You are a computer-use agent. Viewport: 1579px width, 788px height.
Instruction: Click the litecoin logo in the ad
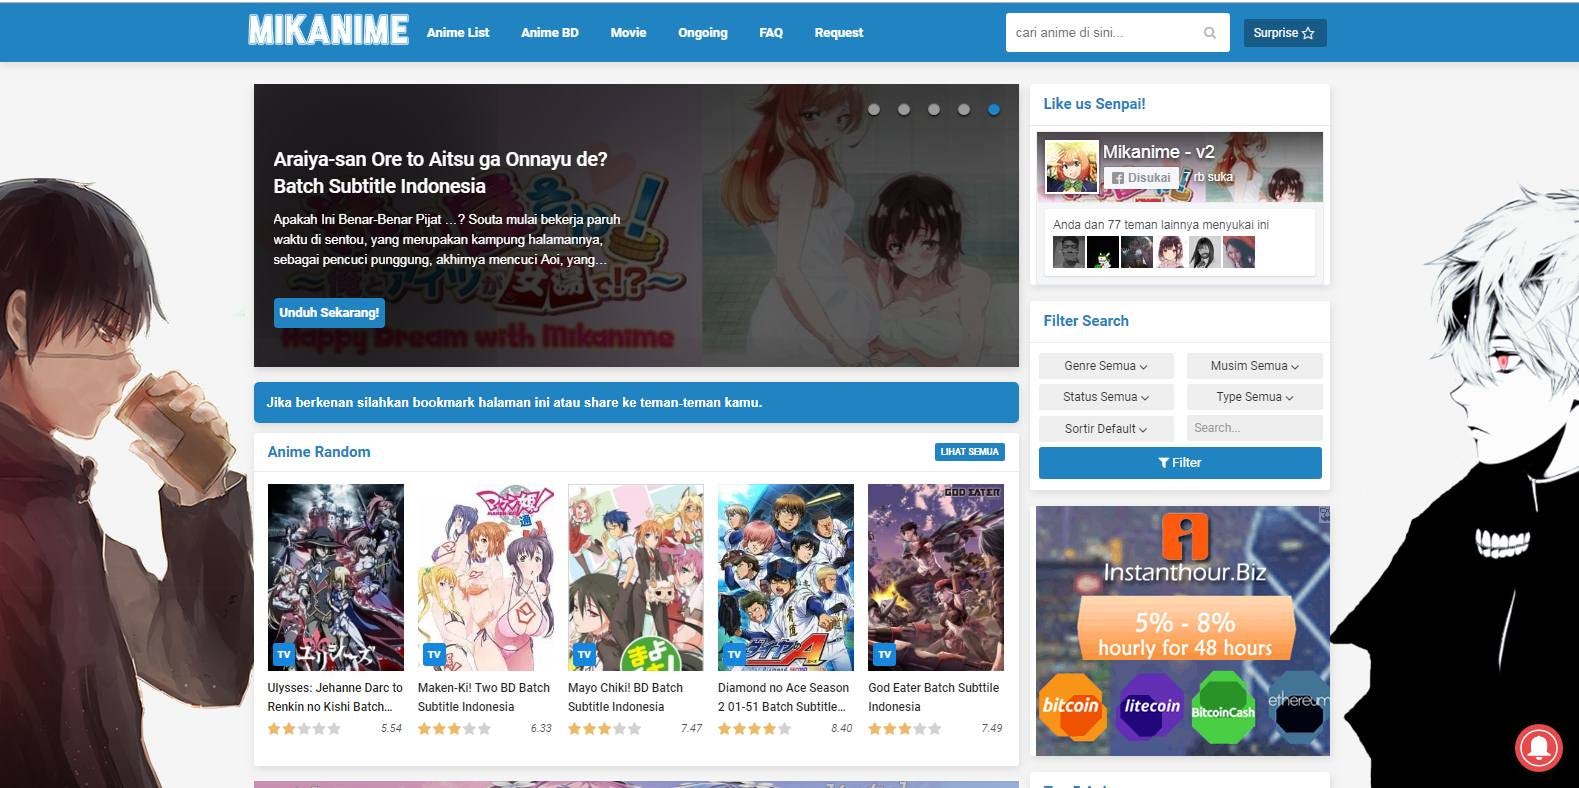[1150, 706]
